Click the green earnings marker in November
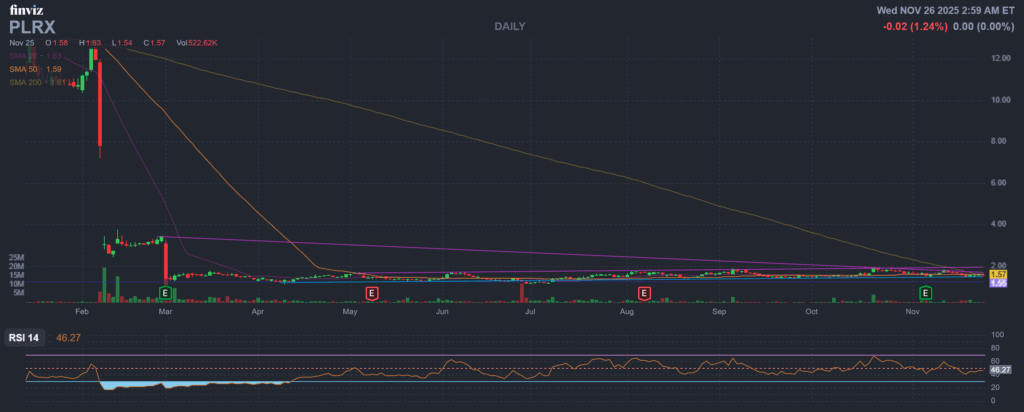The height and width of the screenshot is (412, 1024). (x=926, y=292)
